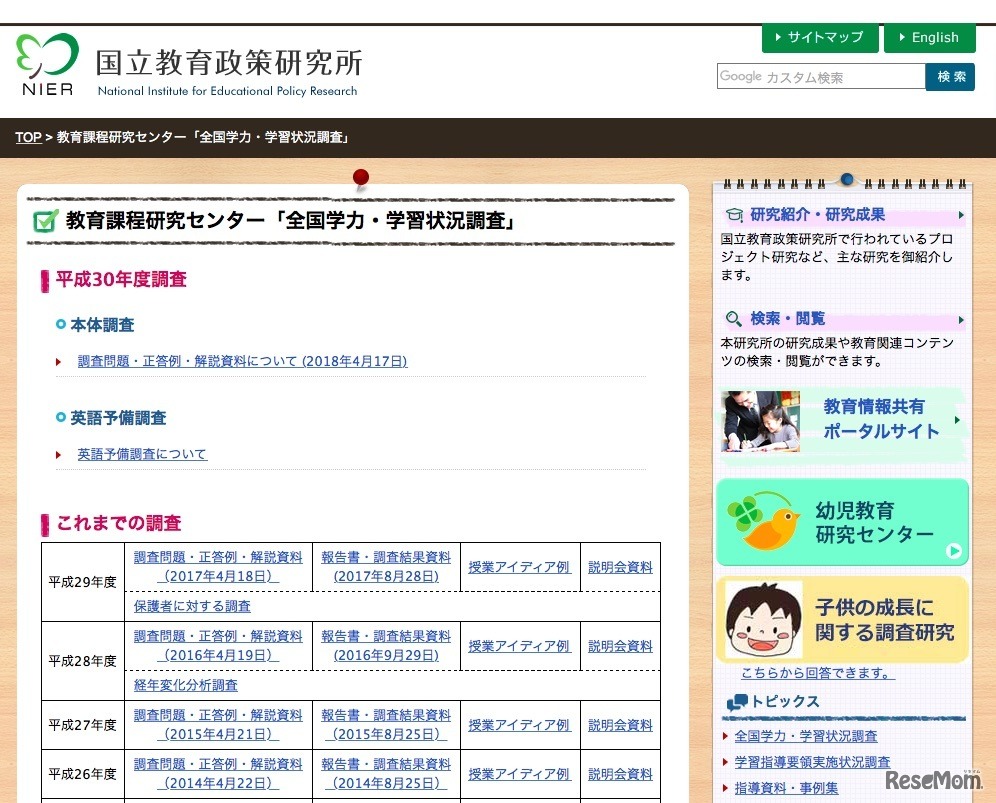The height and width of the screenshot is (803, 996).
Task: Click the 検索 search button
Action: point(950,76)
